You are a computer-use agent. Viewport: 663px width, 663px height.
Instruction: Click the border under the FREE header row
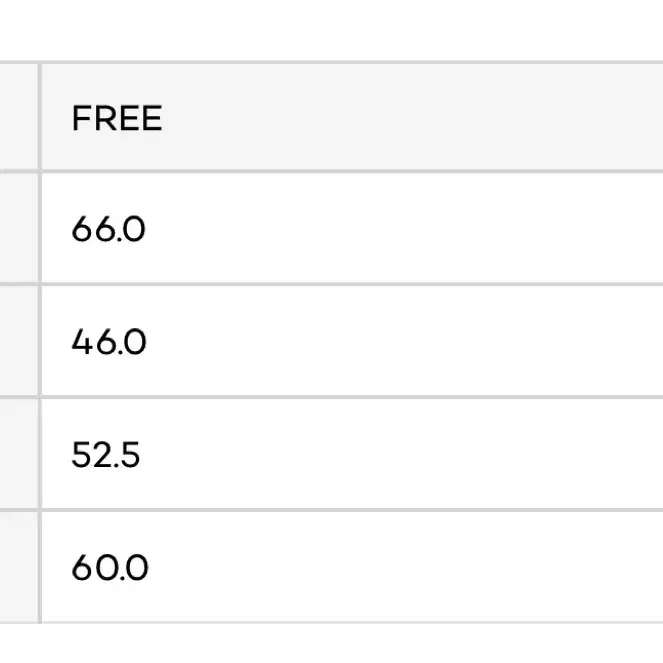tap(332, 171)
